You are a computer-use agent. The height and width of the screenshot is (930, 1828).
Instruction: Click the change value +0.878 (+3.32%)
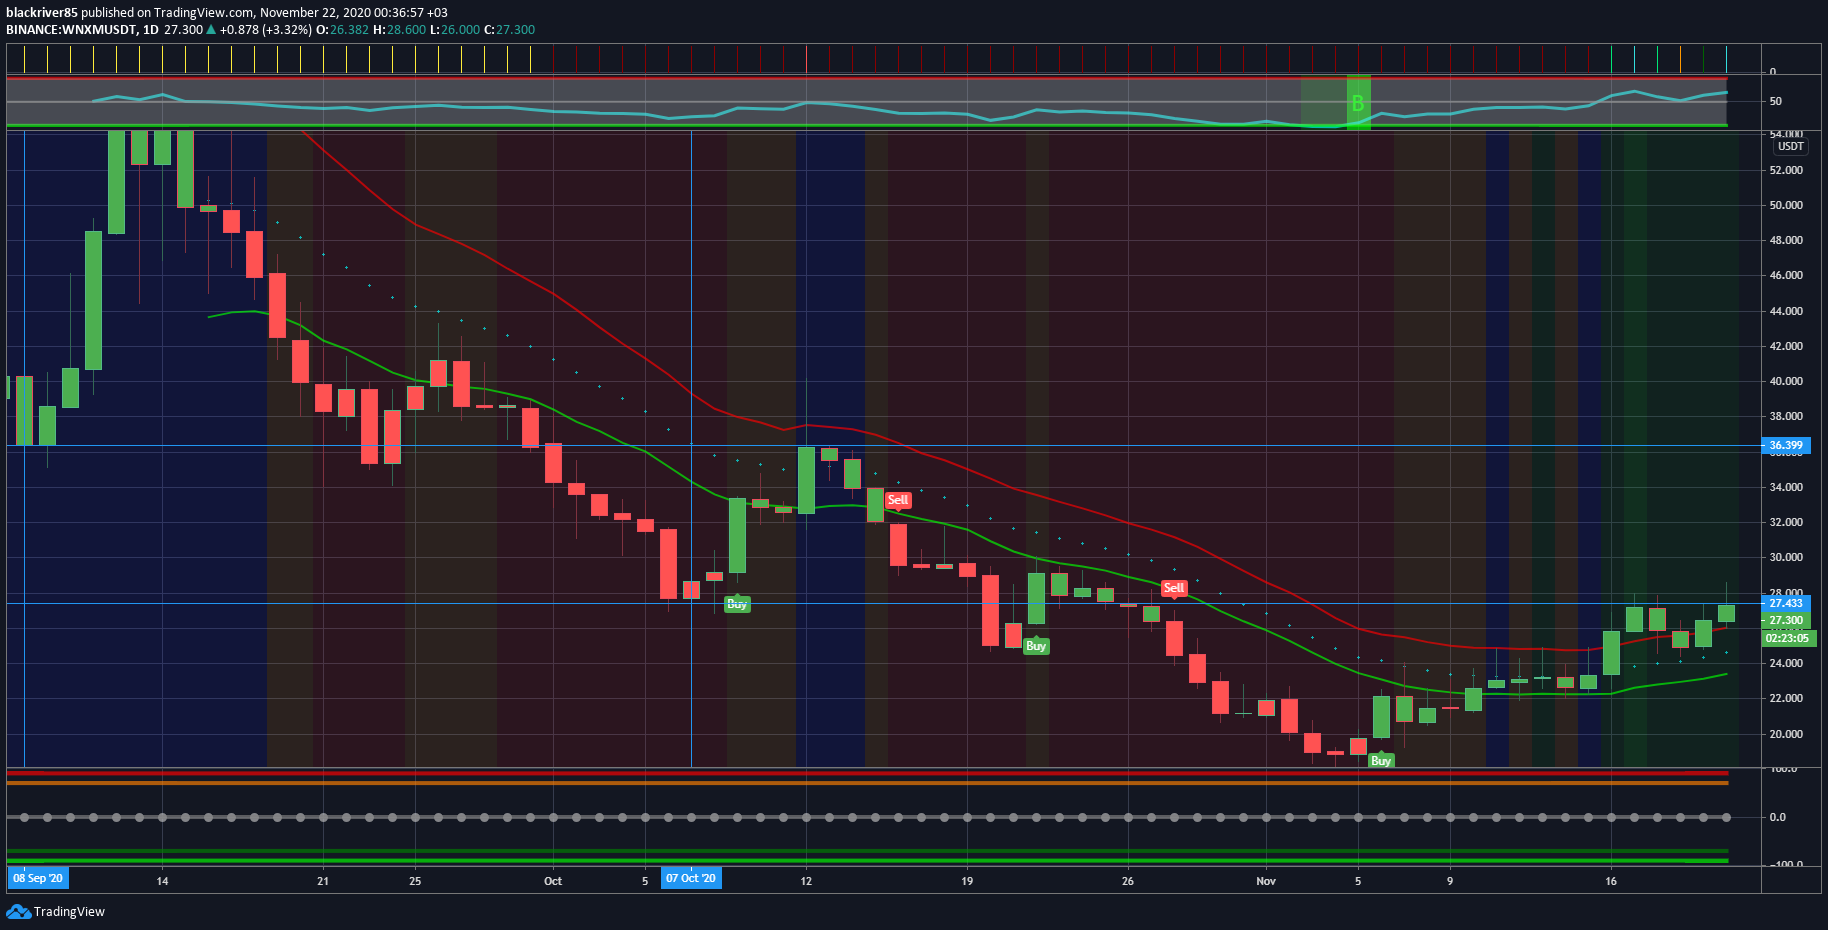pyautogui.click(x=266, y=30)
